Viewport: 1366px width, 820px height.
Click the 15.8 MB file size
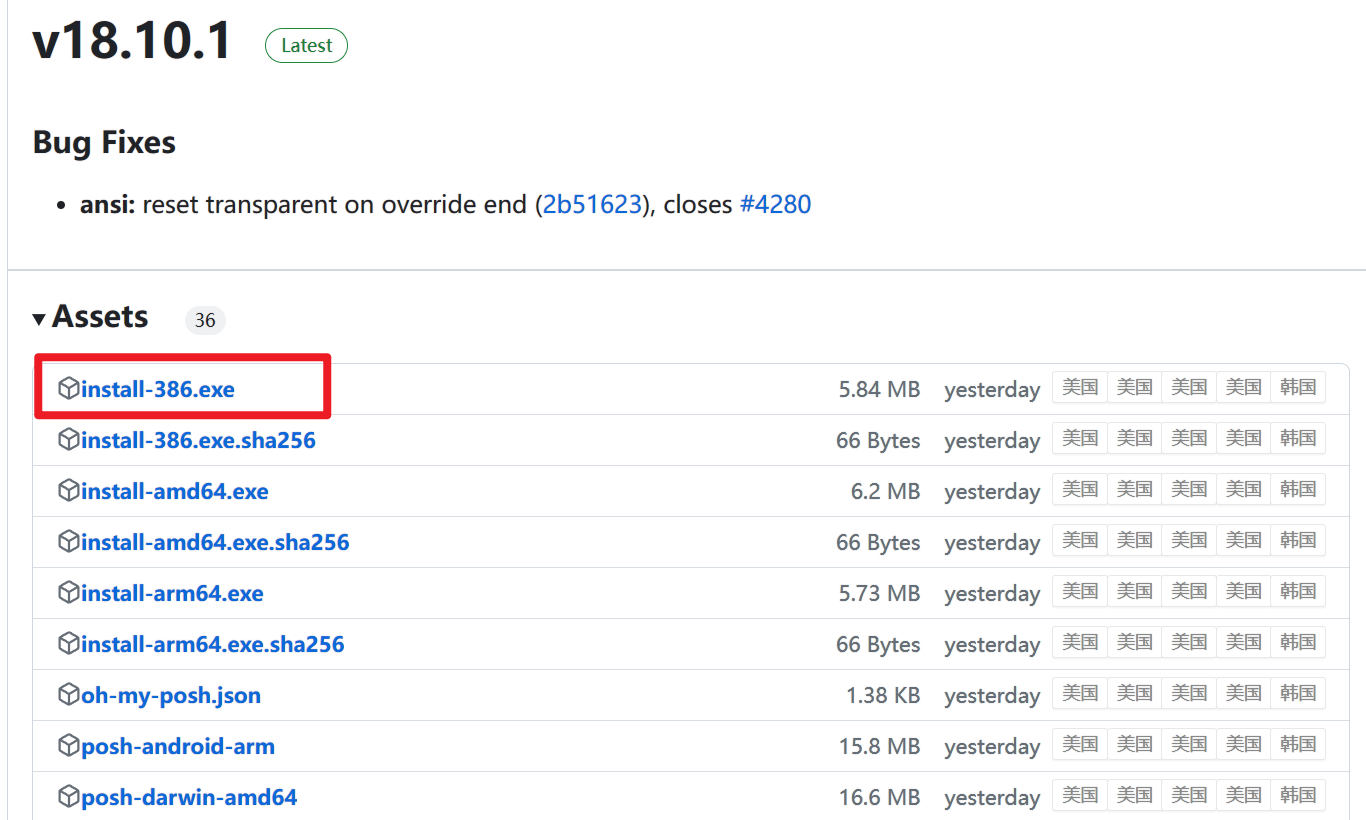[x=879, y=746]
